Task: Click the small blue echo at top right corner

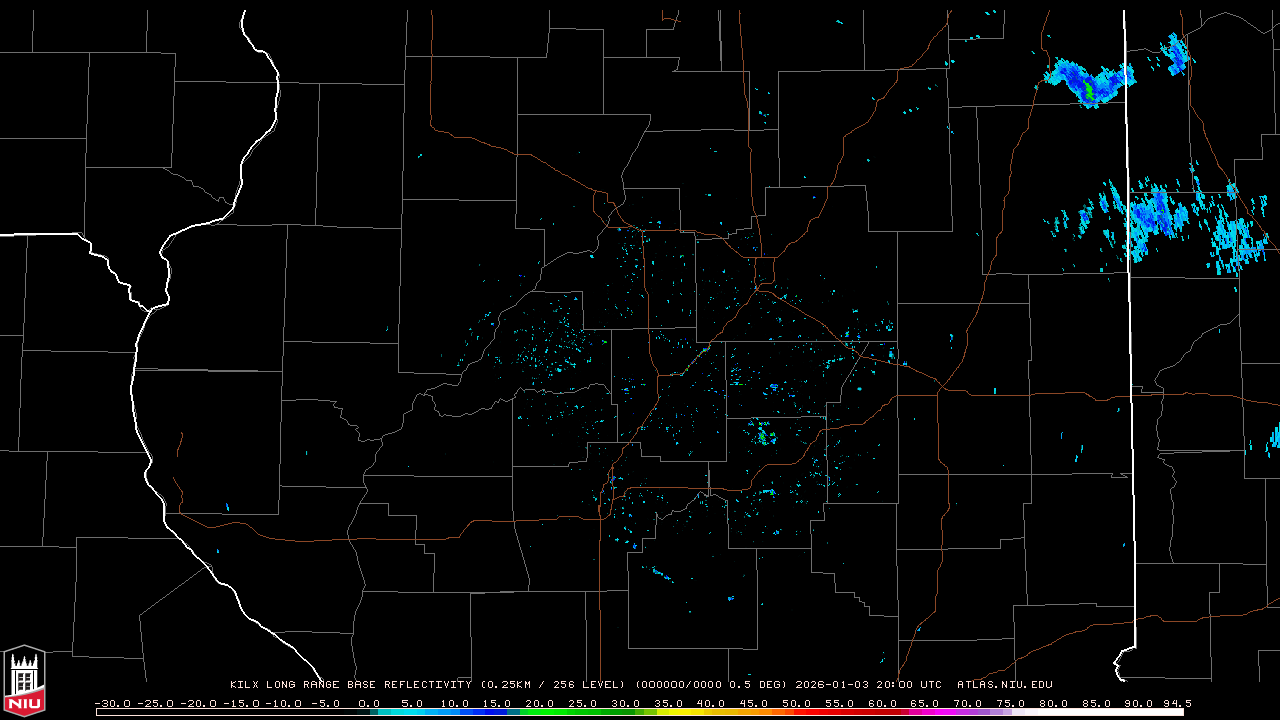Action: click(x=1176, y=54)
